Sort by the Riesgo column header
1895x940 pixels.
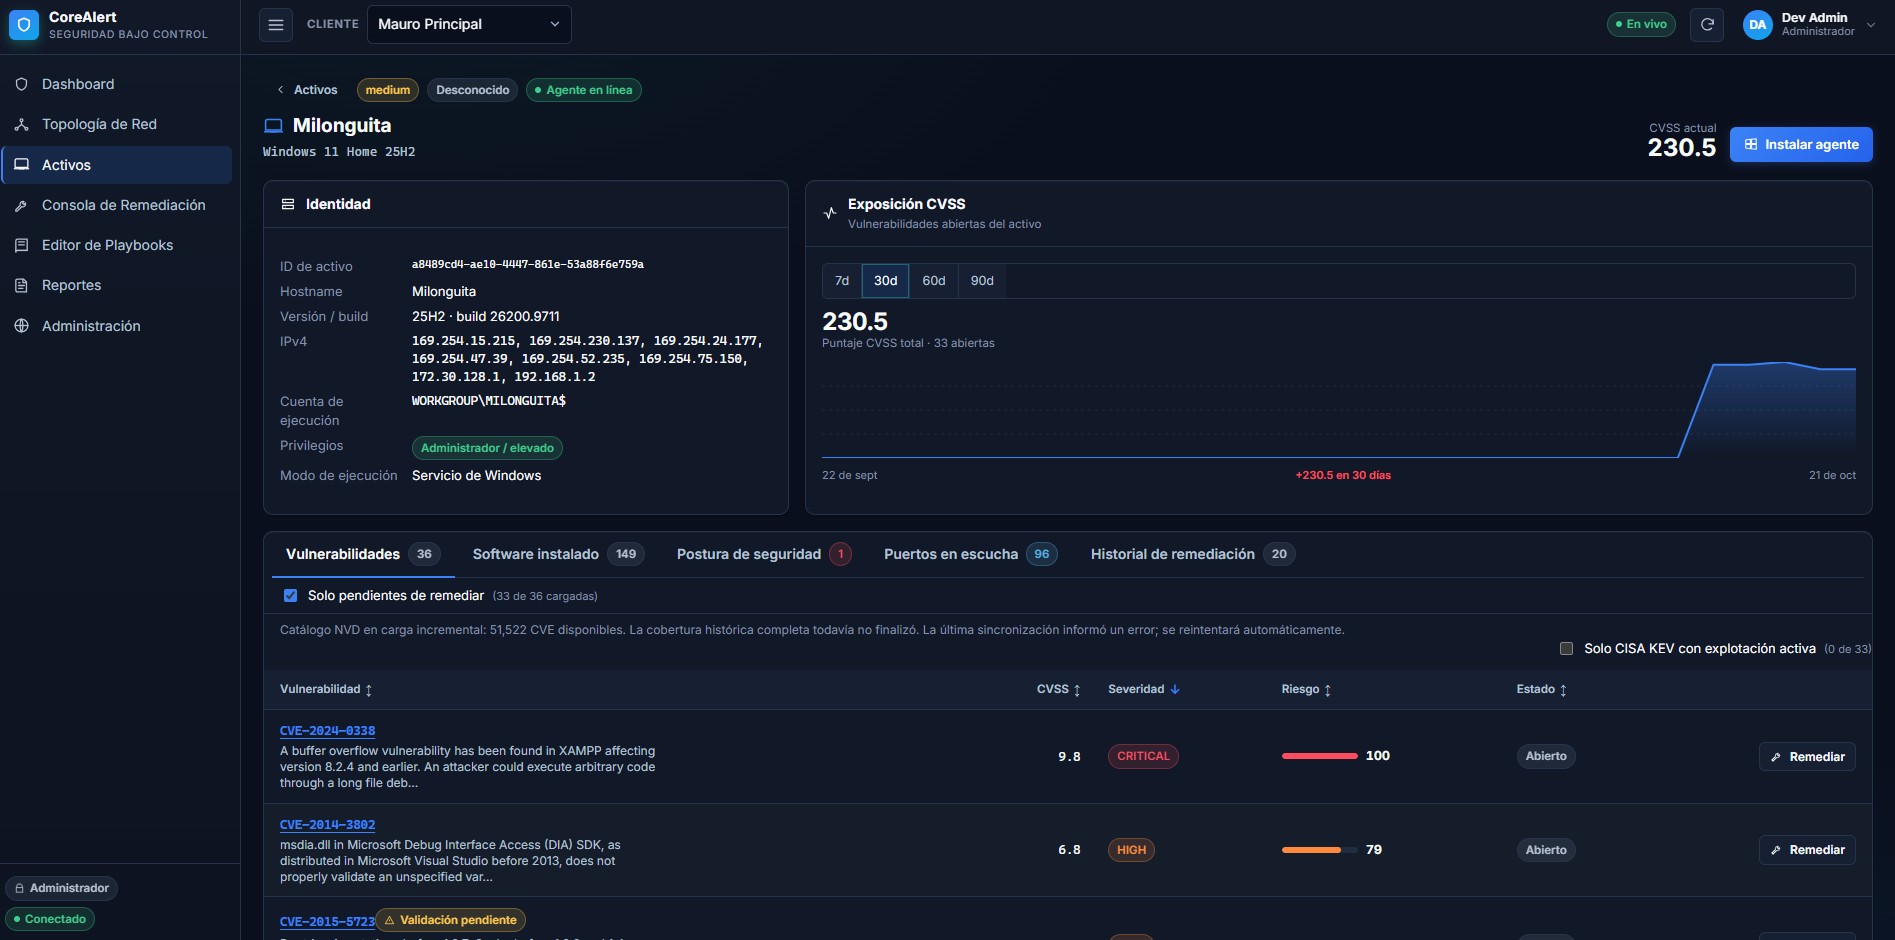1306,689
